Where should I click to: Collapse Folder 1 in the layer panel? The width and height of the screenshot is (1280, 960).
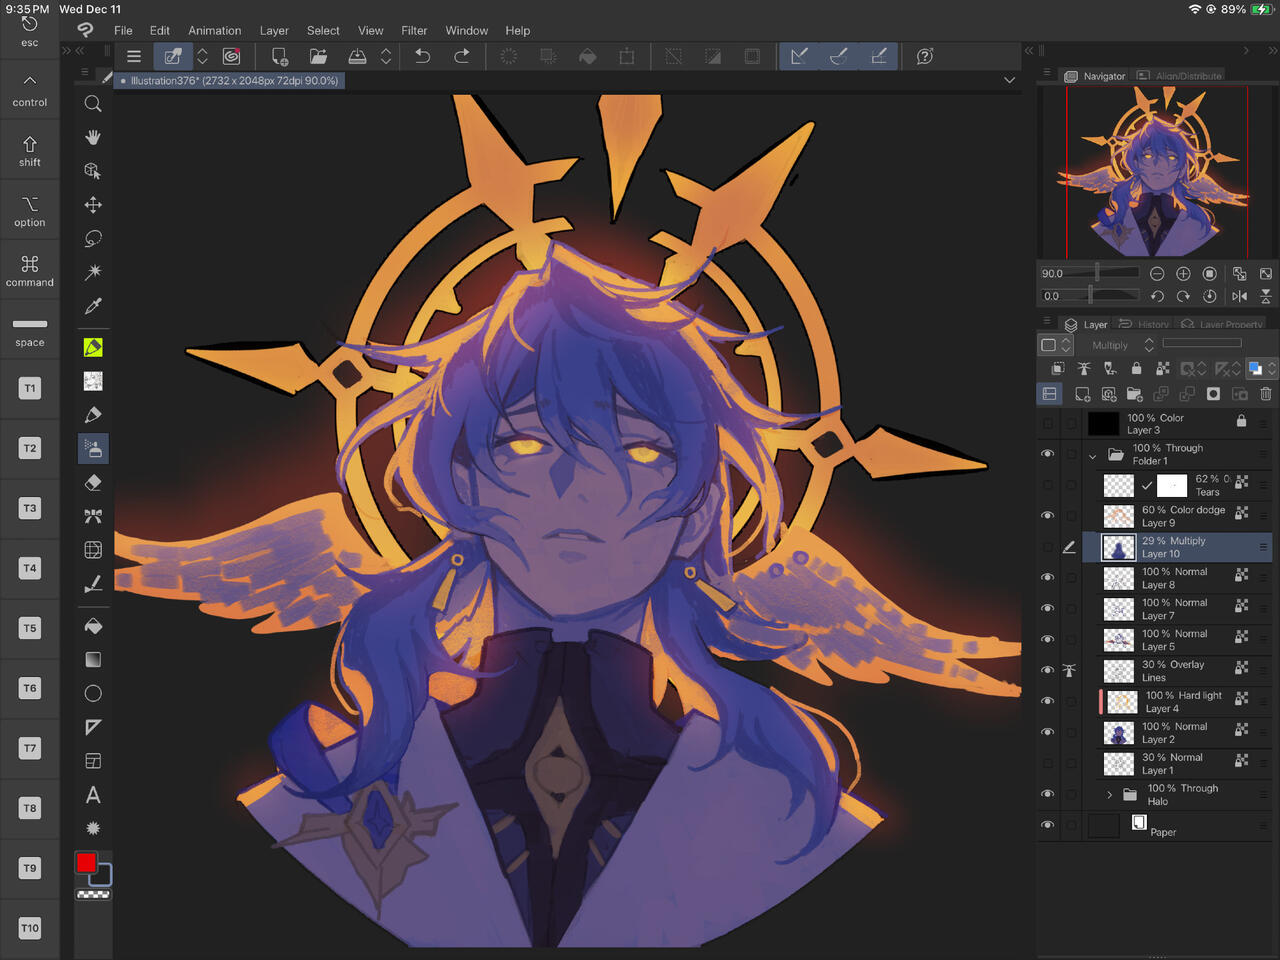1093,455
